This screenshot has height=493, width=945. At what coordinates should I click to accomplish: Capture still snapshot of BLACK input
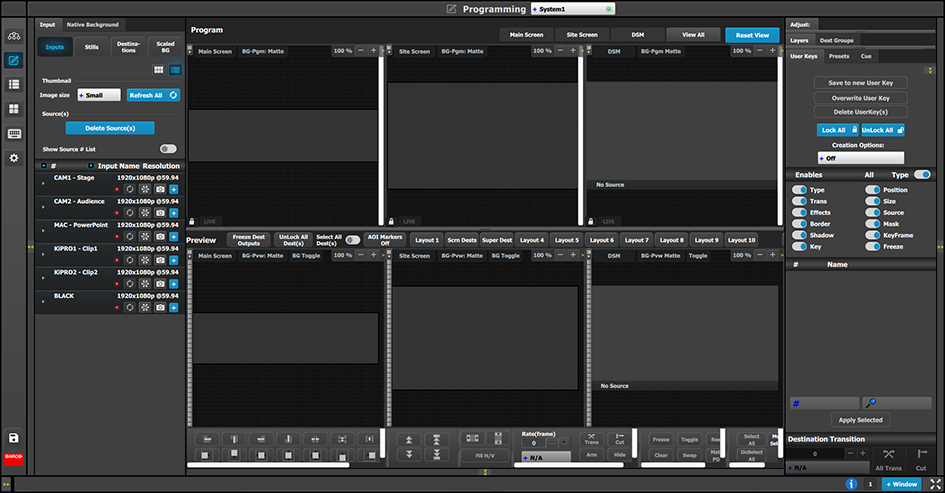pyautogui.click(x=160, y=307)
